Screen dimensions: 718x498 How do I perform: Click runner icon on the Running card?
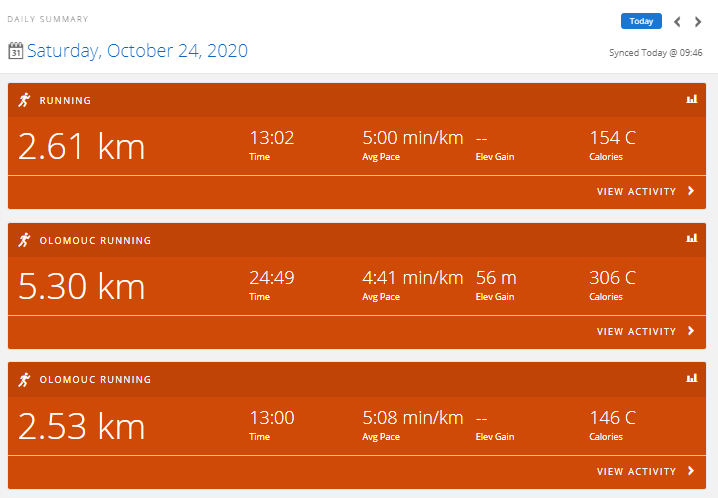point(24,100)
